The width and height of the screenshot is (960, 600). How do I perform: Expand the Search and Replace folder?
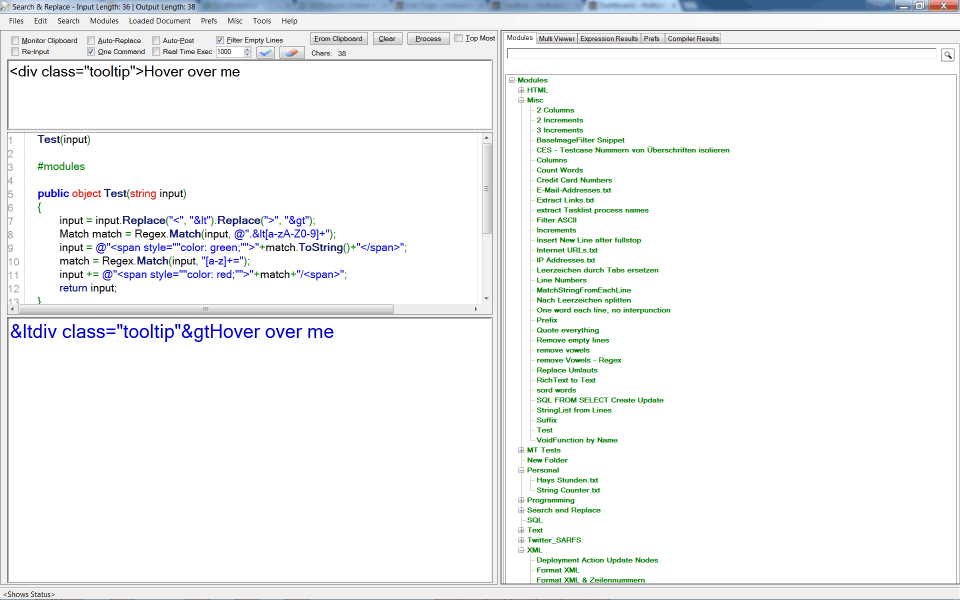tap(521, 510)
